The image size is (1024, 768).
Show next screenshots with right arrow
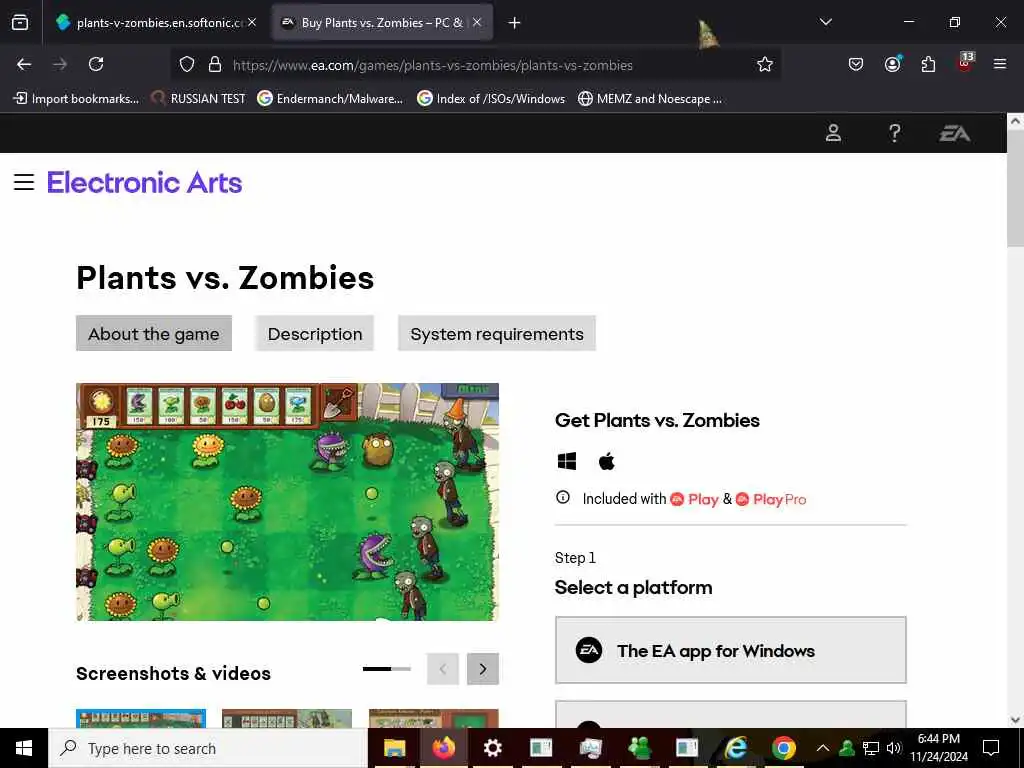click(x=483, y=669)
